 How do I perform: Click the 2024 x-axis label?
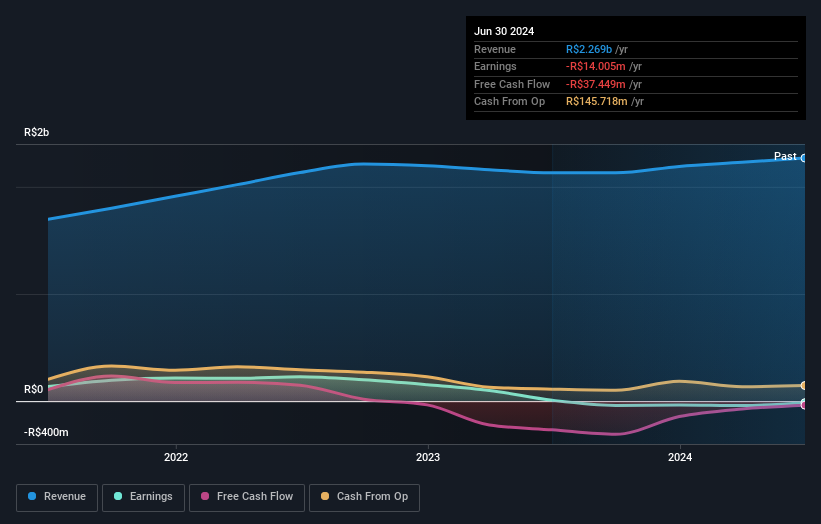[x=680, y=457]
